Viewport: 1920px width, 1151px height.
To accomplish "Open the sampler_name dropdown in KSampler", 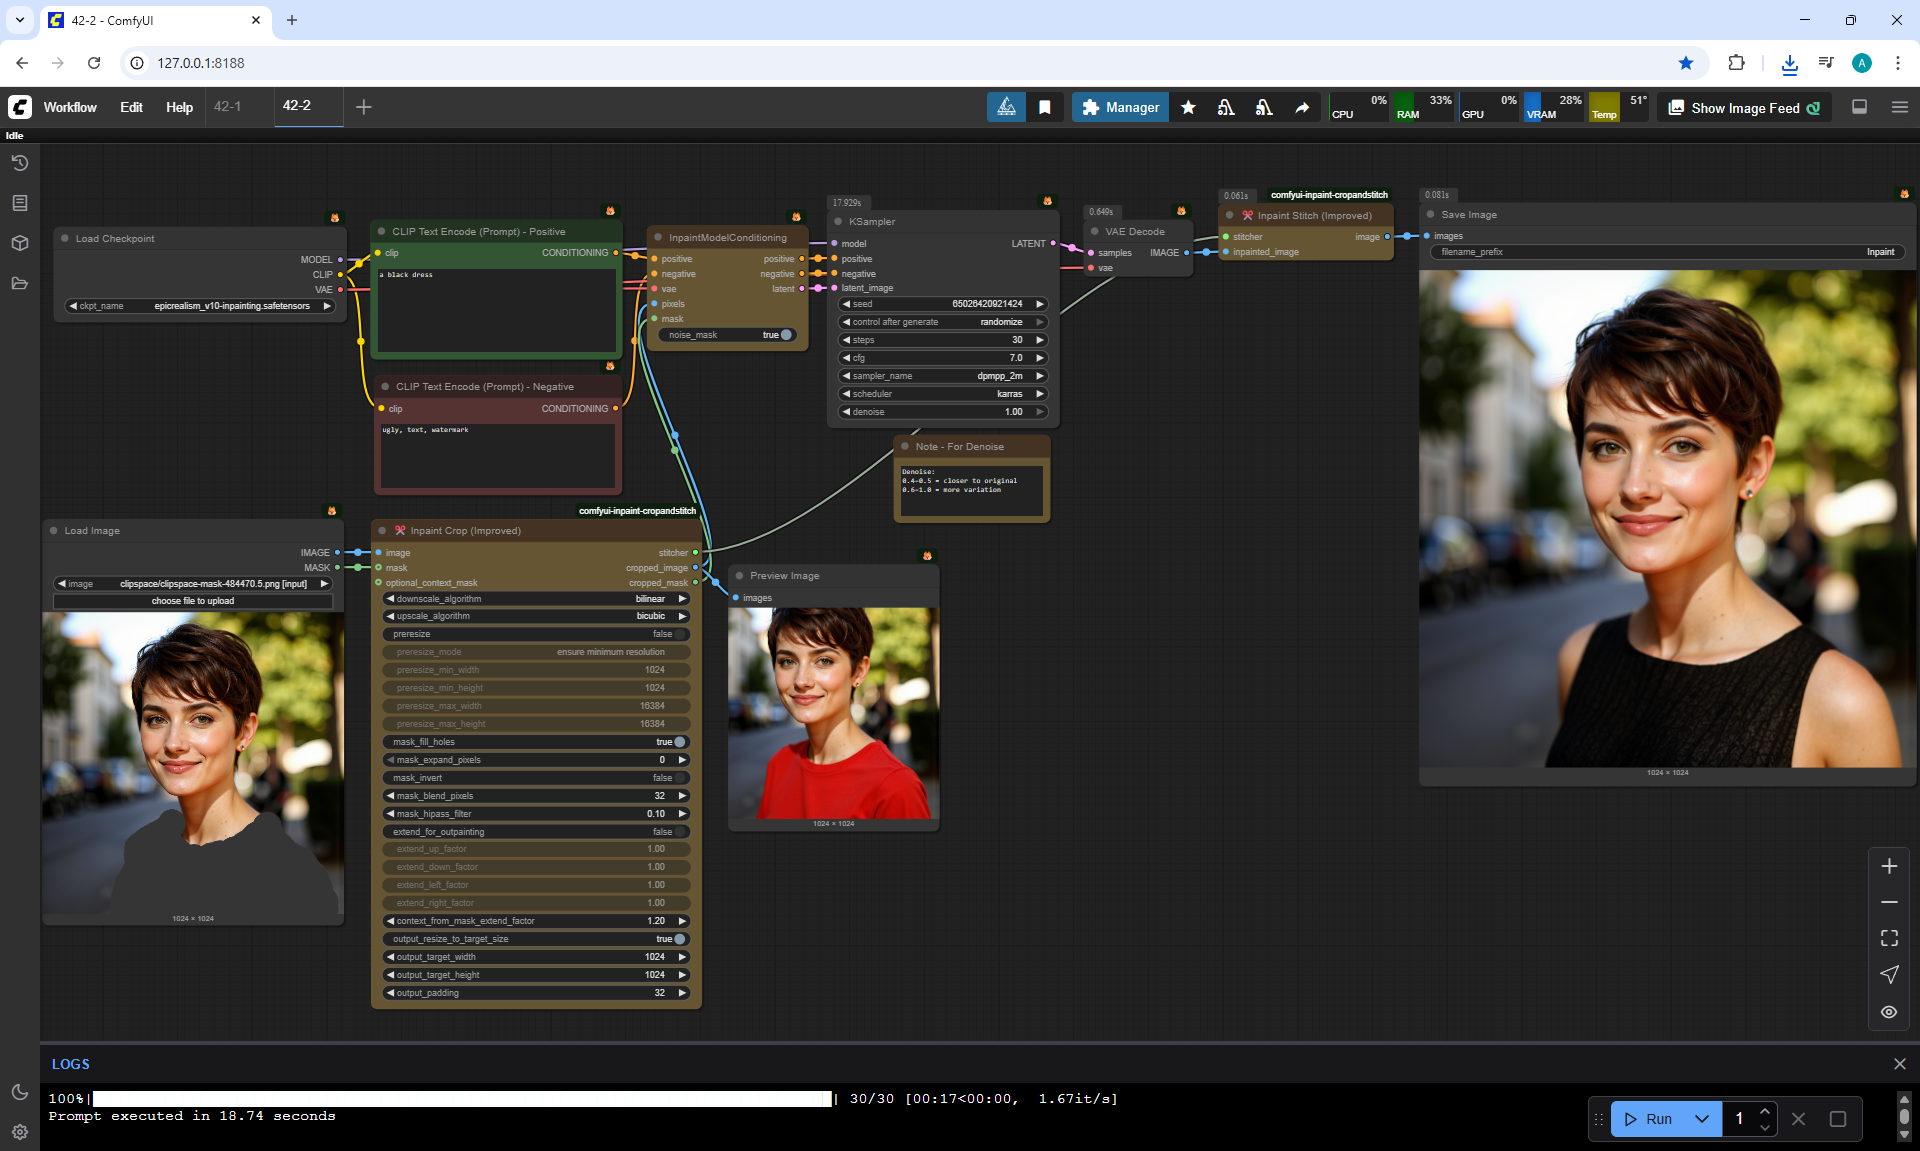I will (942, 376).
